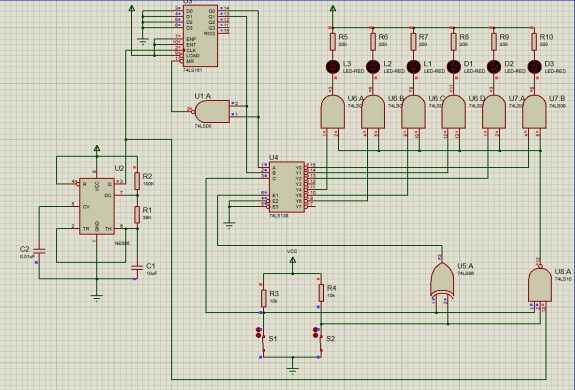Select the 74LS161 counter chip
This screenshot has height=390, width=575.
200,36
